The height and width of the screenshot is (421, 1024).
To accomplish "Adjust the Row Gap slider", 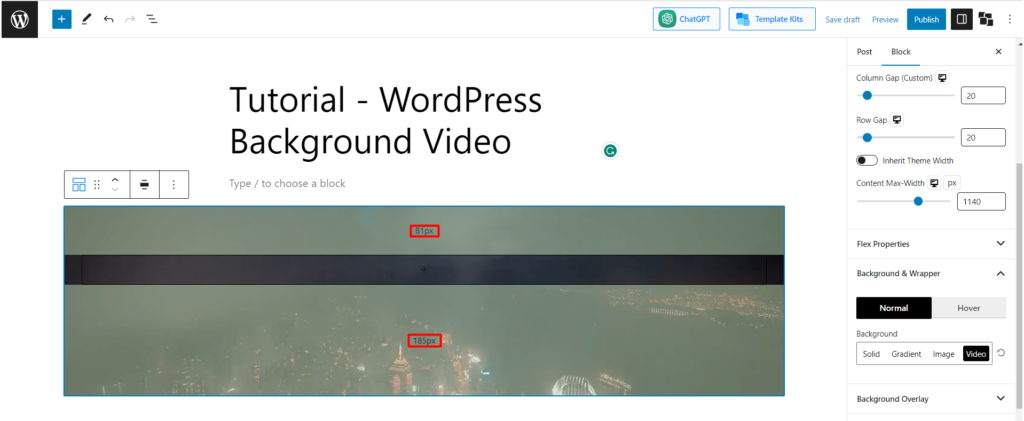I will (x=905, y=137).
